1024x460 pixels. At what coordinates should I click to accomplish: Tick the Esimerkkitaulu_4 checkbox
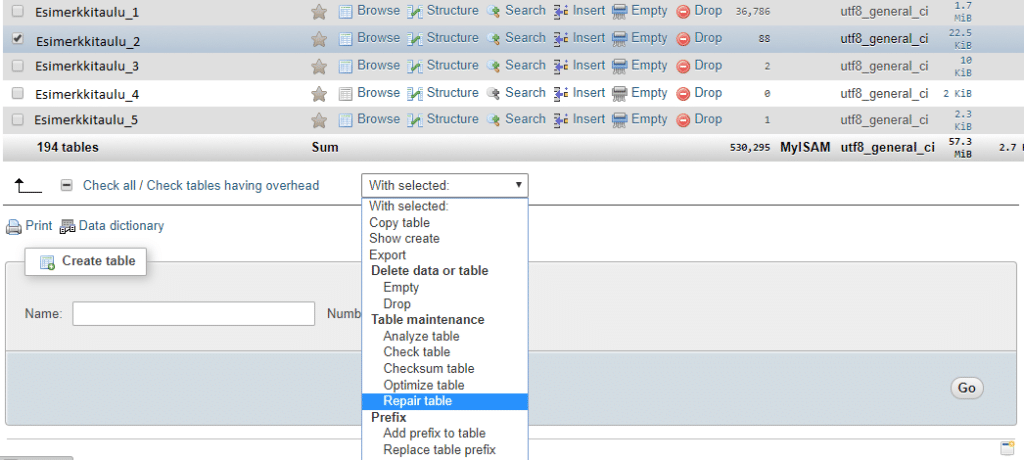[x=17, y=93]
